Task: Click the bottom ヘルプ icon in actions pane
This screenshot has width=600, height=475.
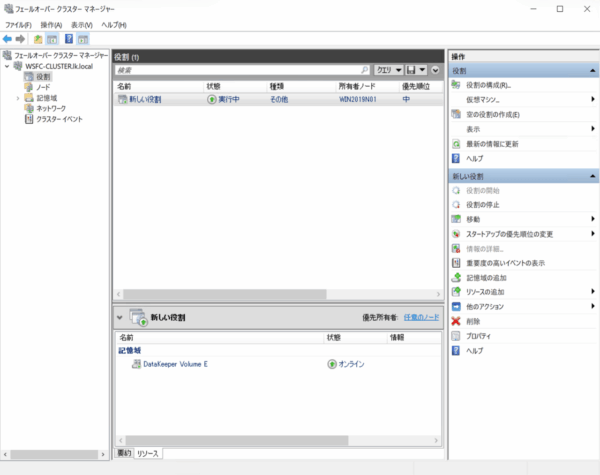Action: point(456,351)
